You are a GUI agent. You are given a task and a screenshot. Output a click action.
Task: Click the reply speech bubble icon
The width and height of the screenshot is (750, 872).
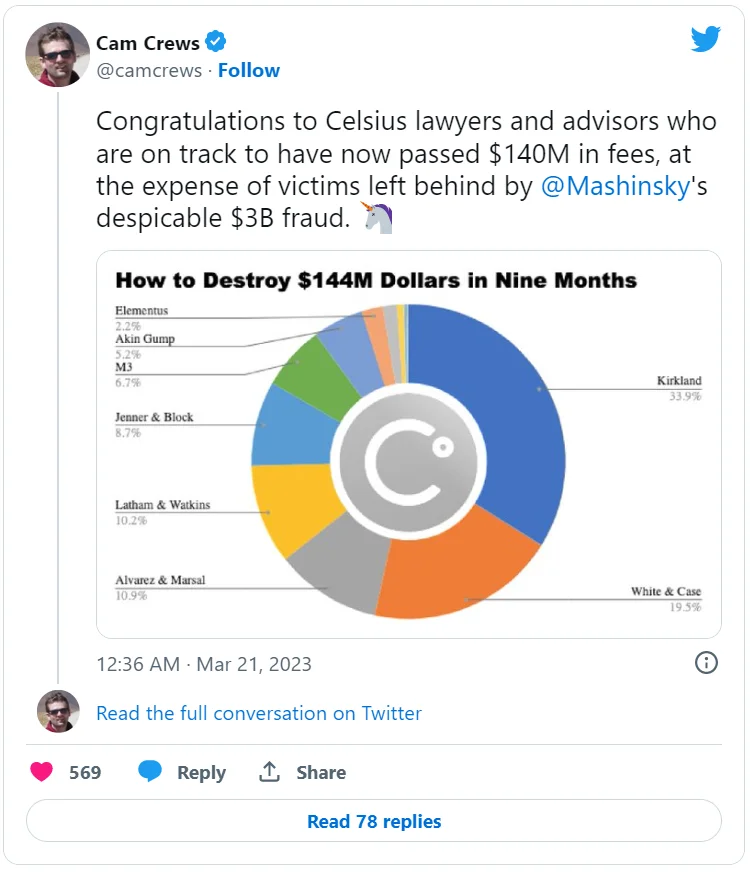point(150,772)
